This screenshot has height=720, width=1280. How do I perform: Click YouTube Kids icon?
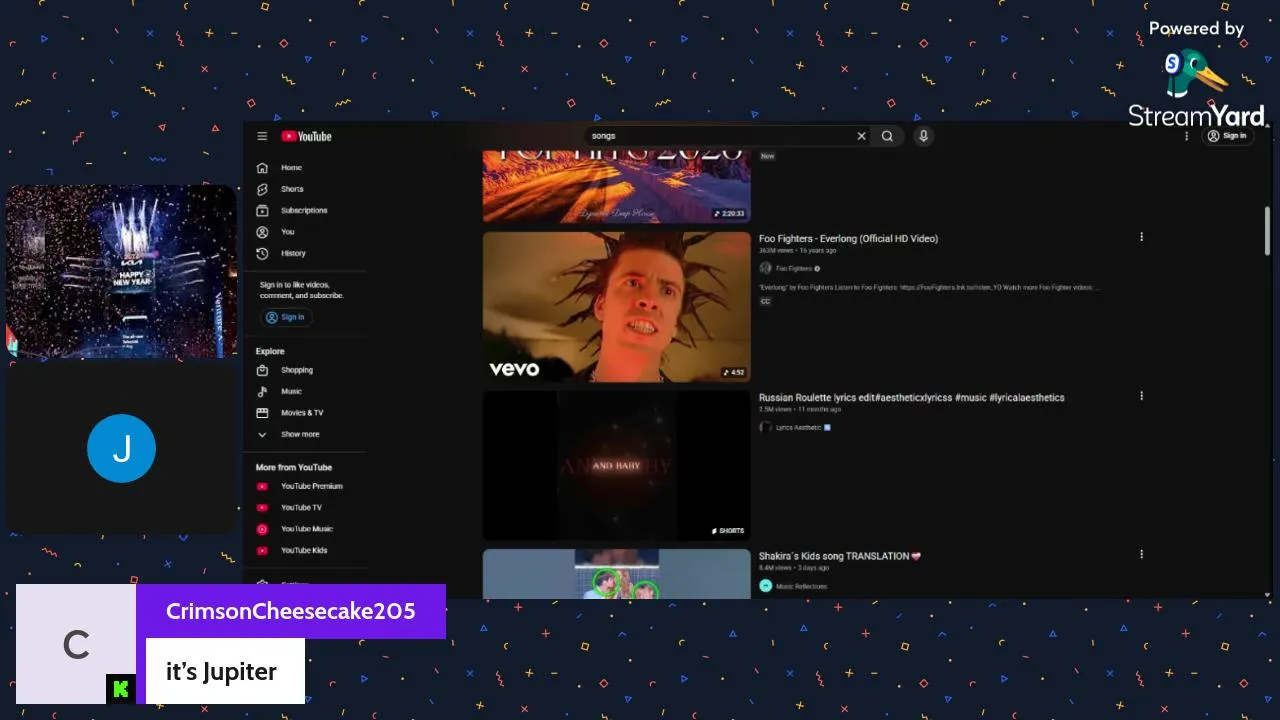click(262, 551)
